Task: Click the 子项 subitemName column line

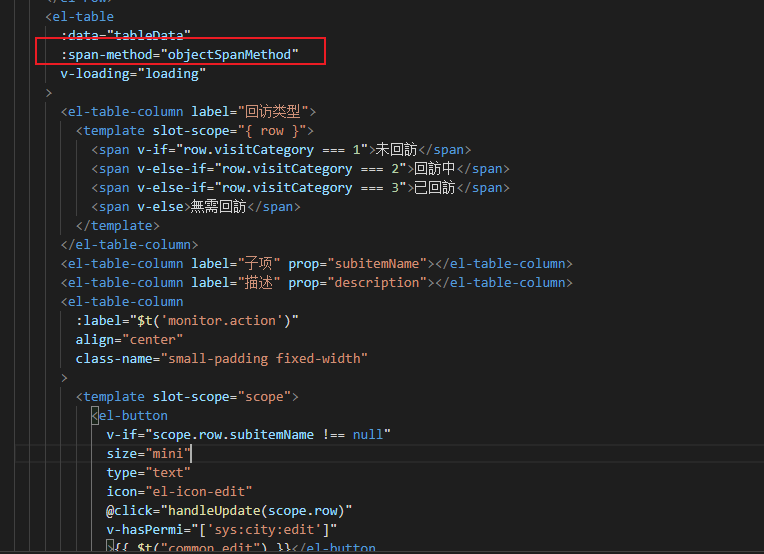Action: [x=317, y=264]
